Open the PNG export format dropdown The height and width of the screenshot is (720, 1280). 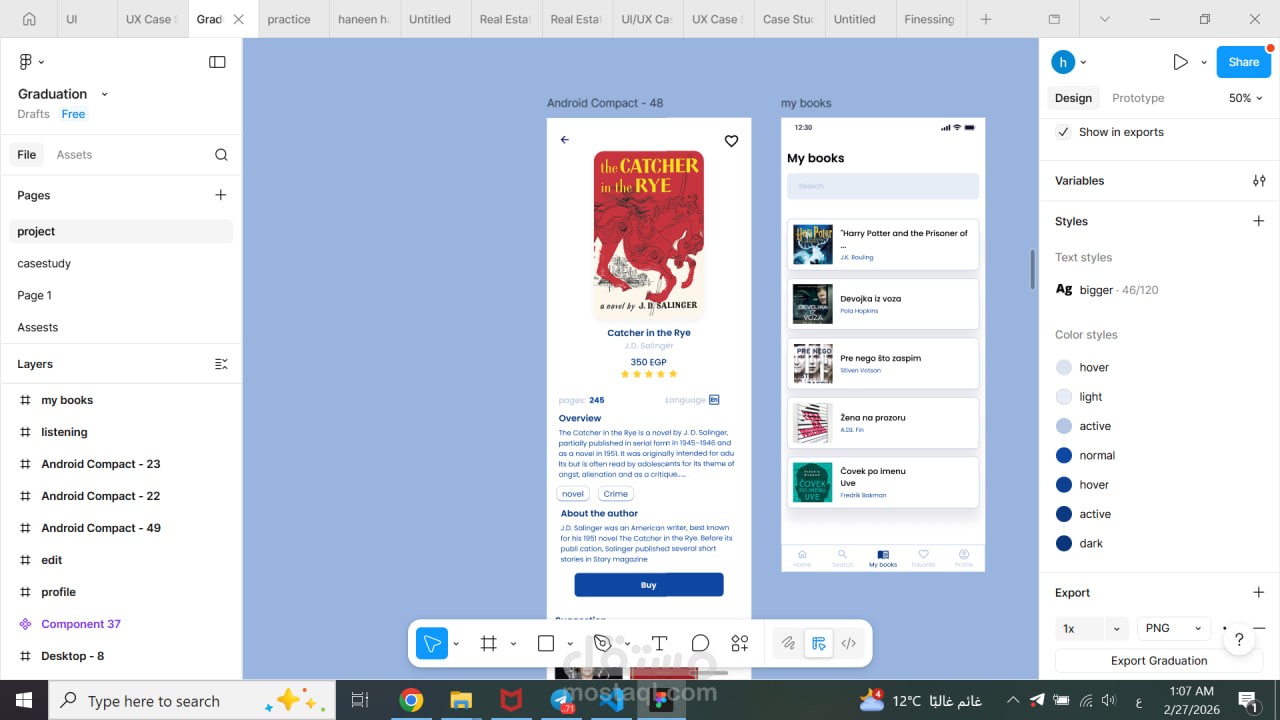coord(1174,628)
